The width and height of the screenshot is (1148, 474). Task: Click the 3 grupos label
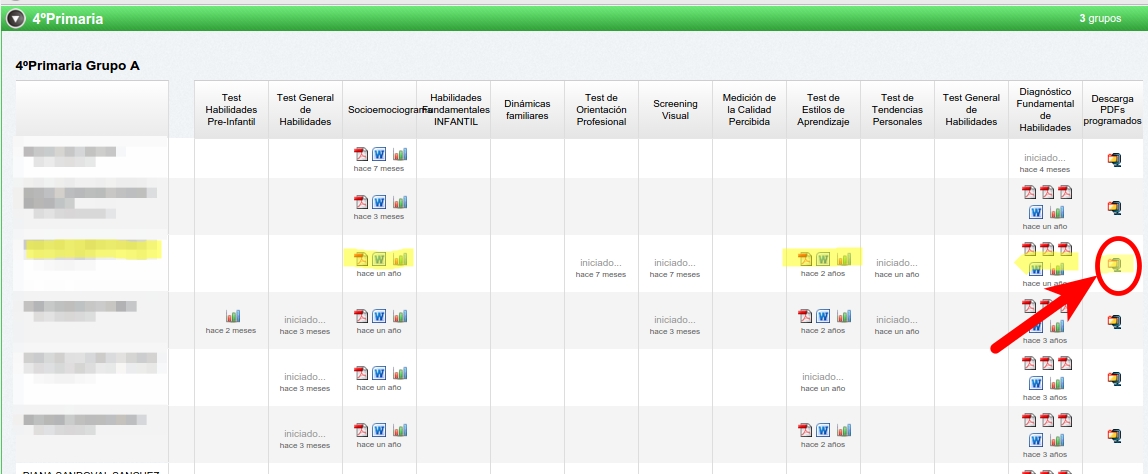coord(1100,18)
